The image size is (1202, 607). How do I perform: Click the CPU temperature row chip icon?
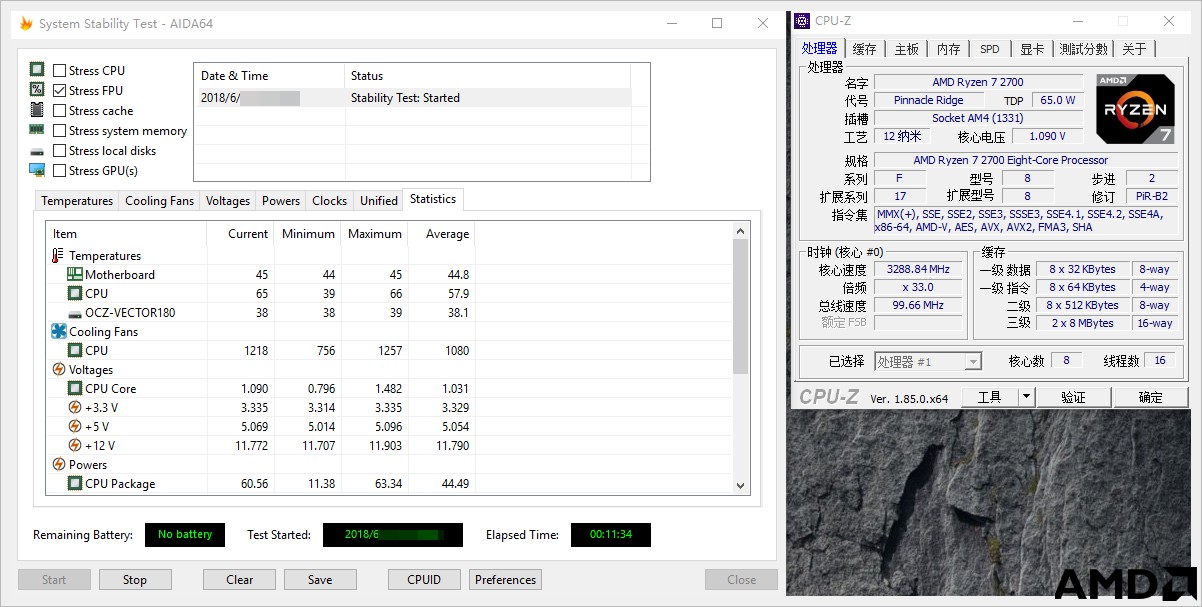[75, 294]
